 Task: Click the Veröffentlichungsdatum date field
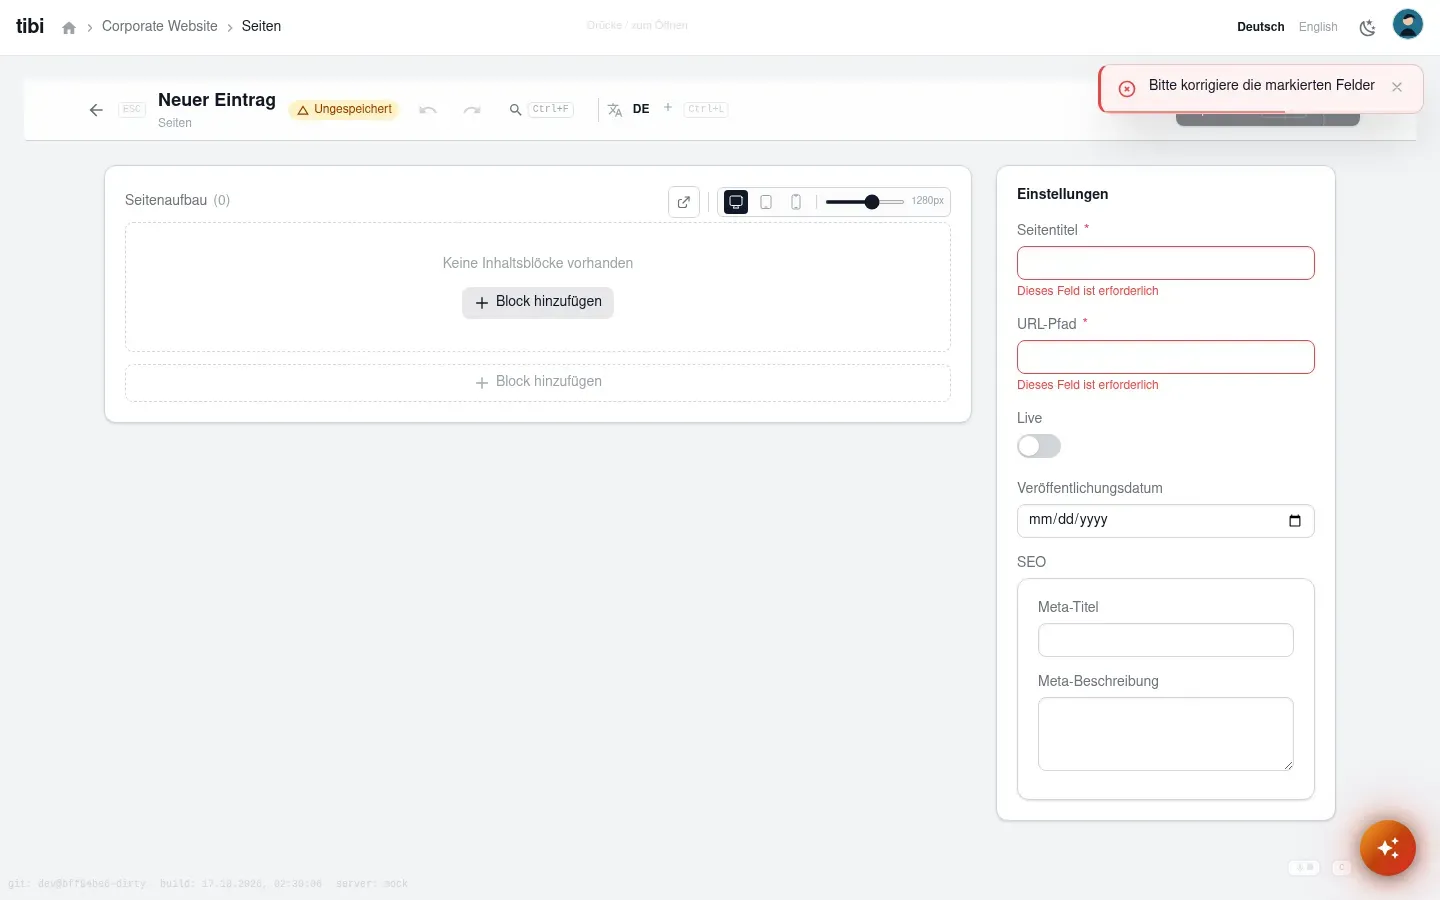coord(1166,520)
